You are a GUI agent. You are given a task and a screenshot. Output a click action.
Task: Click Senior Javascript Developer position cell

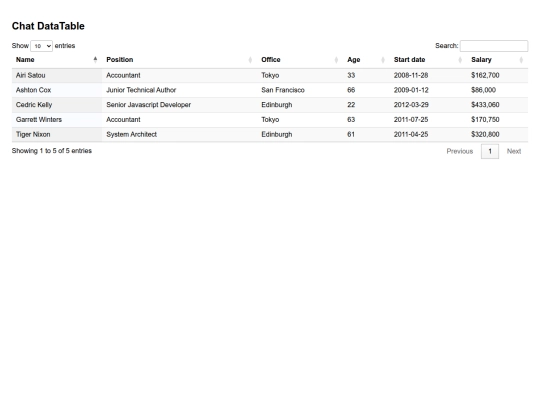tap(180, 105)
